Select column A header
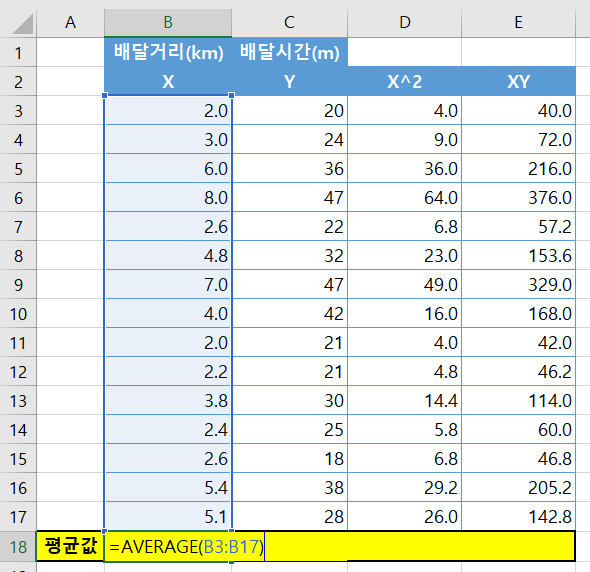Image resolution: width=590 pixels, height=572 pixels. (x=70, y=23)
